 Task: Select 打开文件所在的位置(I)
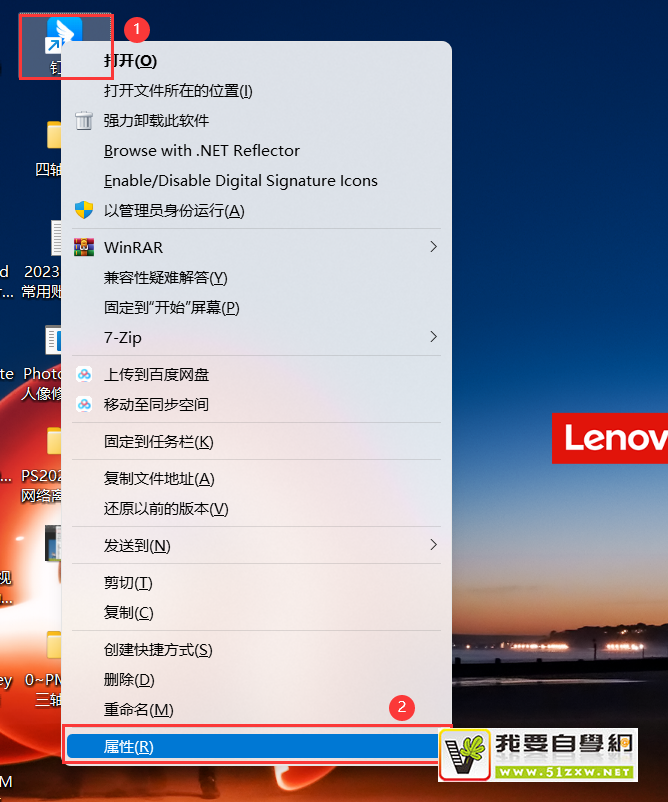tap(178, 91)
